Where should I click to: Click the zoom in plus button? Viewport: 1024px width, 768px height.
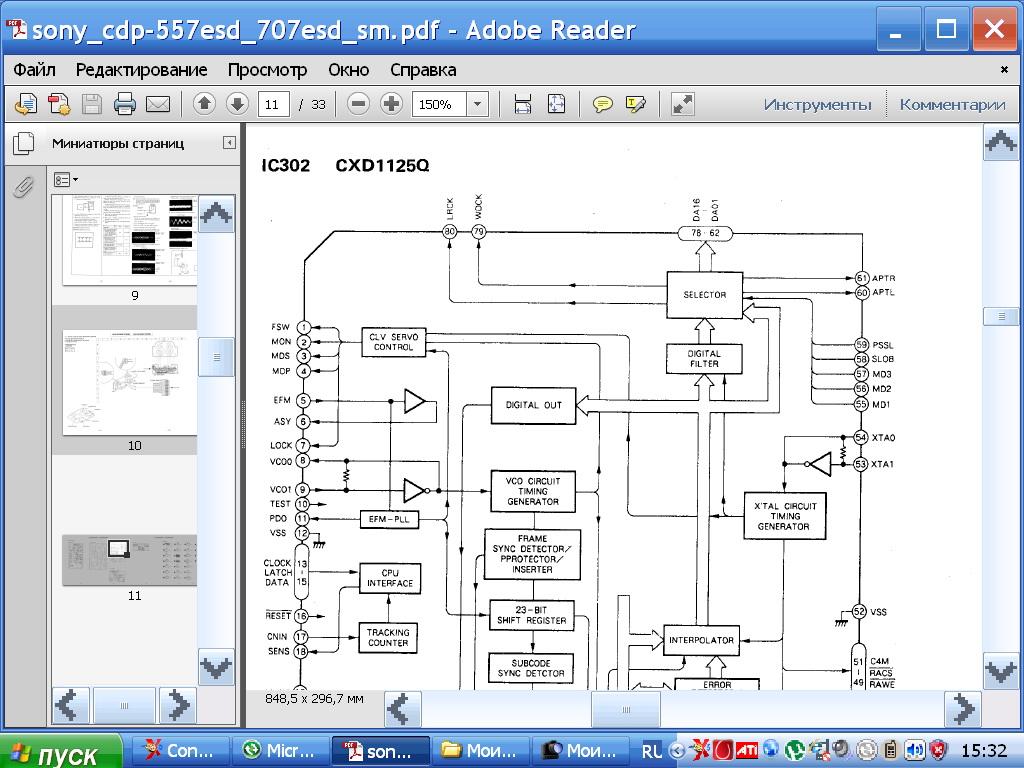(x=391, y=104)
